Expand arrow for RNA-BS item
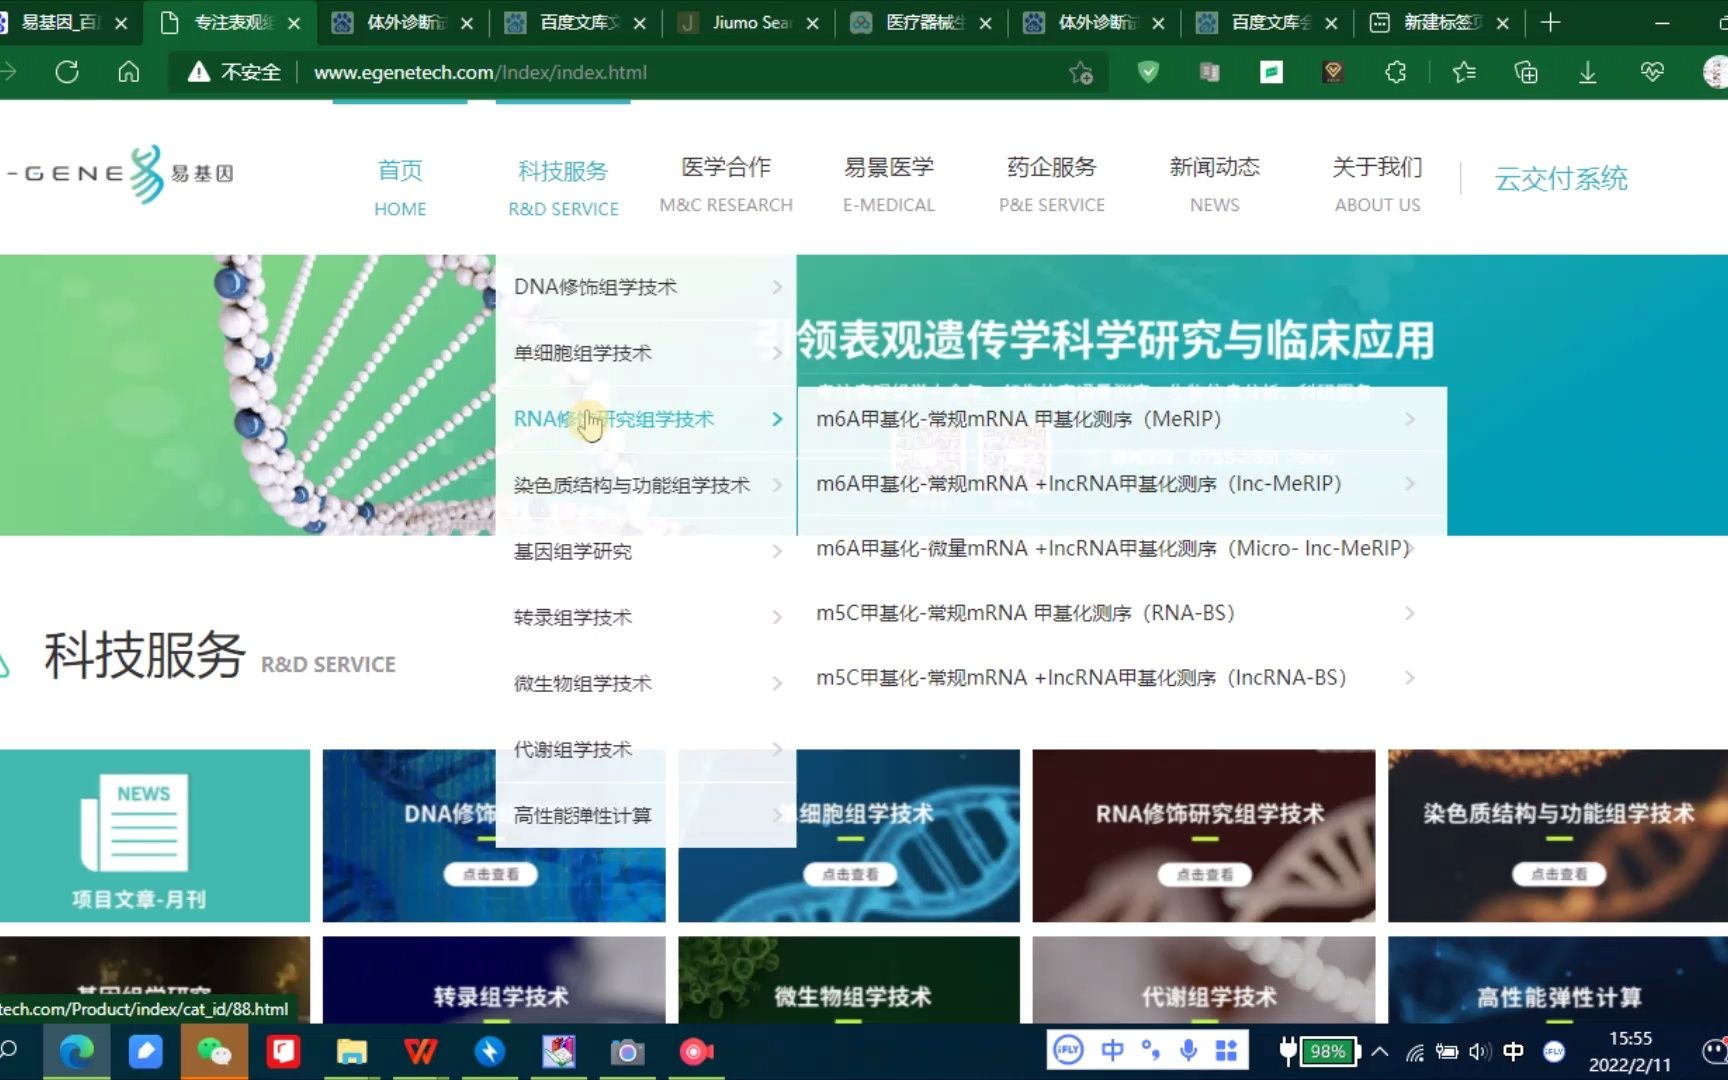This screenshot has width=1728, height=1080. tap(1410, 613)
